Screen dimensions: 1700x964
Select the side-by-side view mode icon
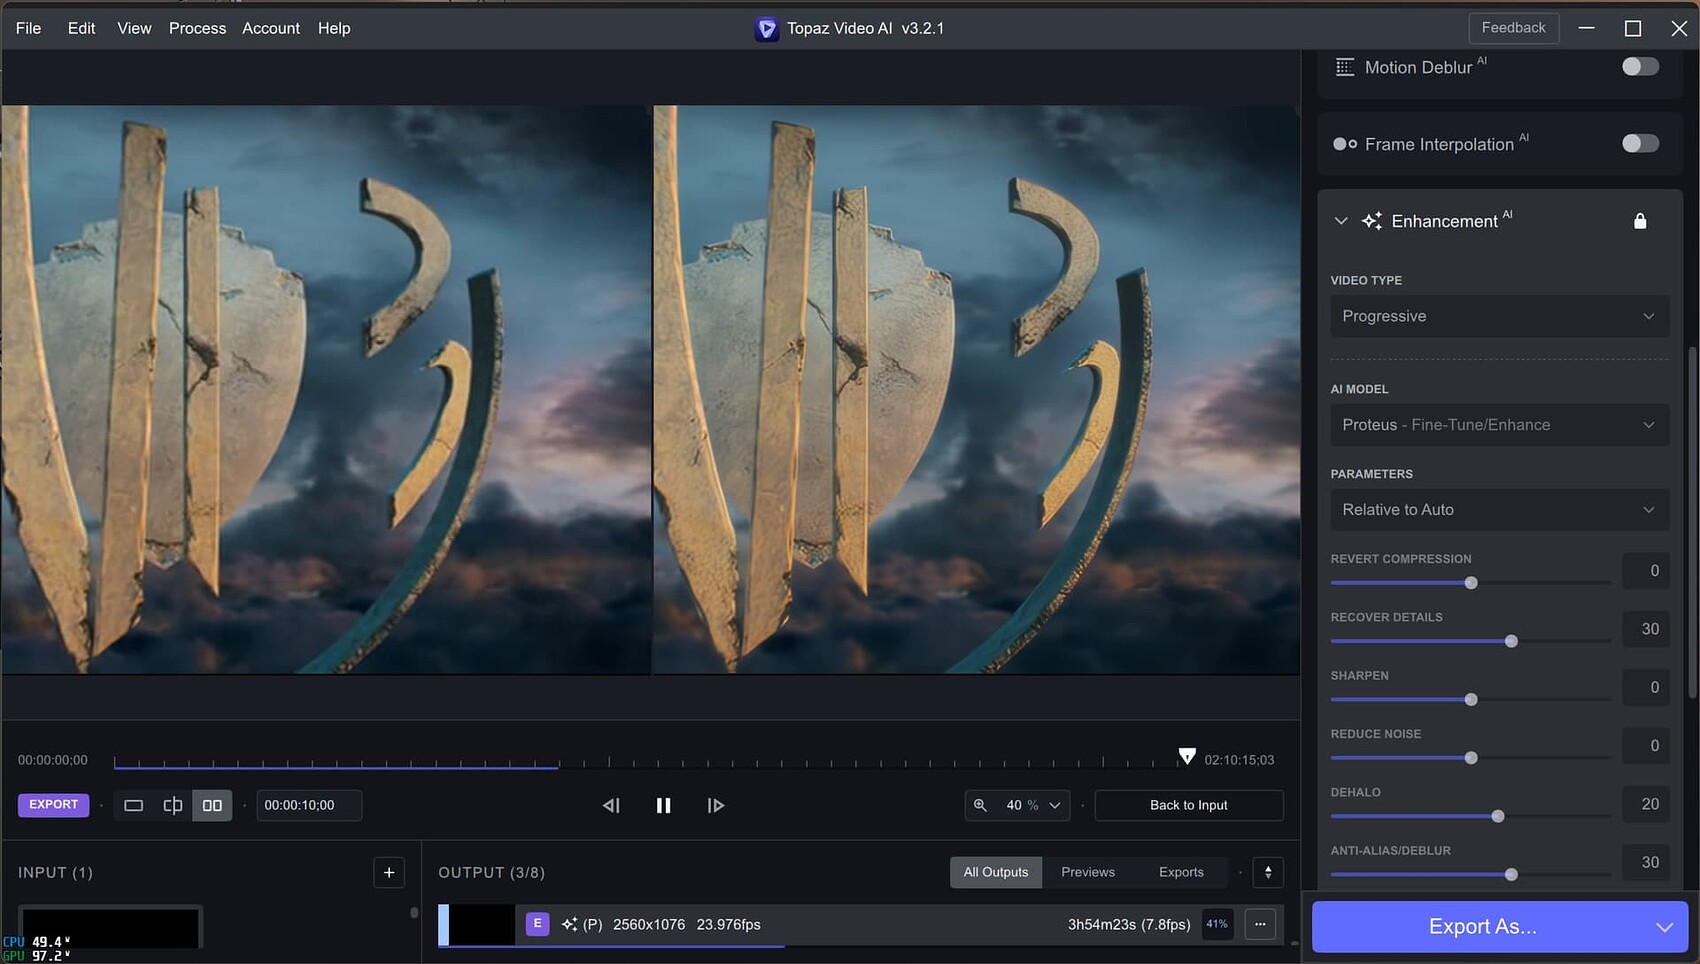pos(212,805)
